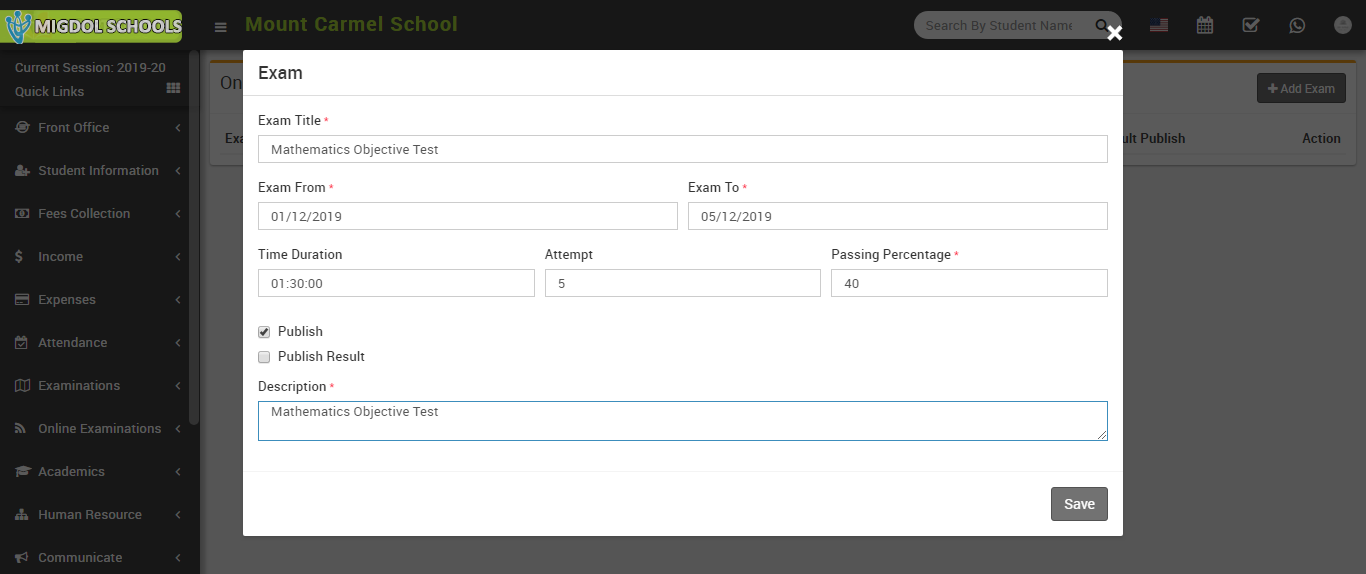Open the task checklist icon in top bar
This screenshot has height=574, width=1366.
pyautogui.click(x=1251, y=26)
